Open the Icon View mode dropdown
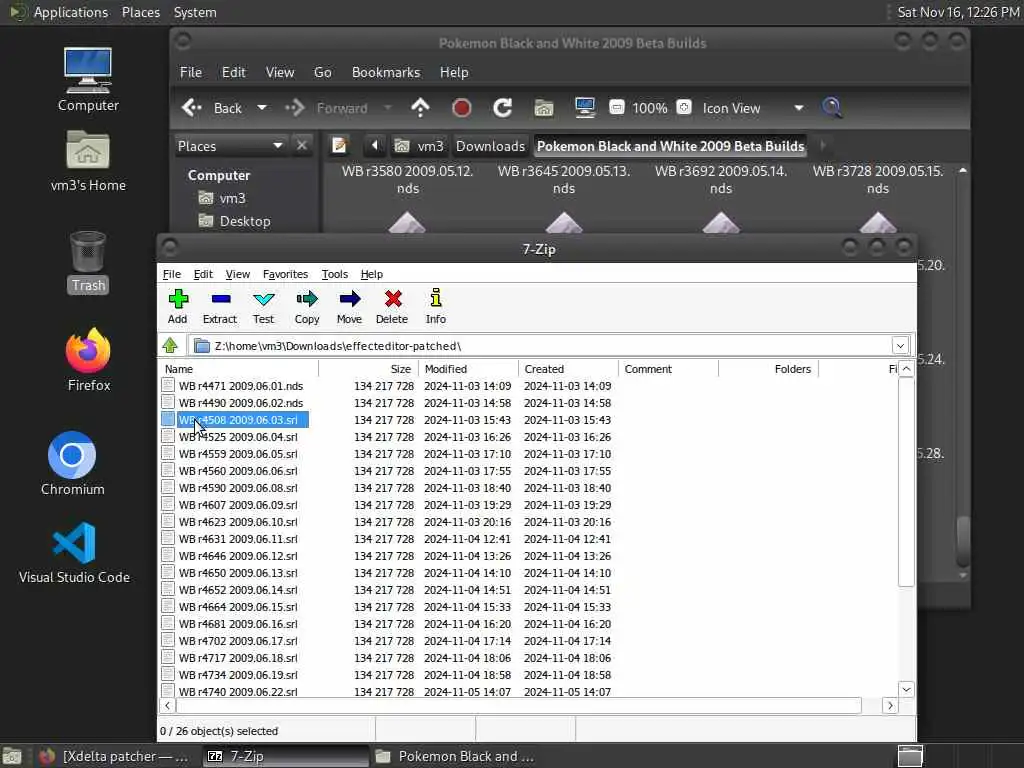The height and width of the screenshot is (768, 1024). 799,108
